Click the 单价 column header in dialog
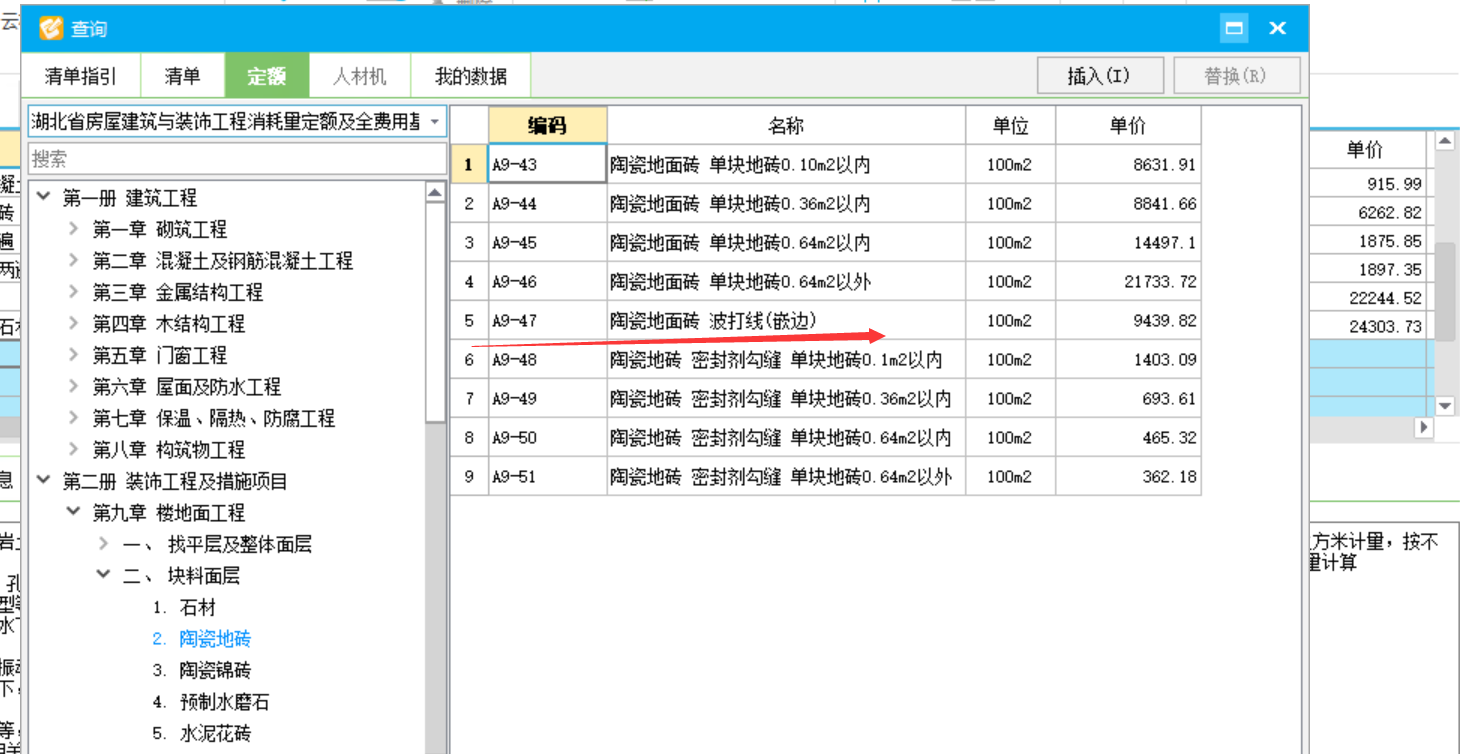Viewport: 1460px width, 754px height. 1128,125
